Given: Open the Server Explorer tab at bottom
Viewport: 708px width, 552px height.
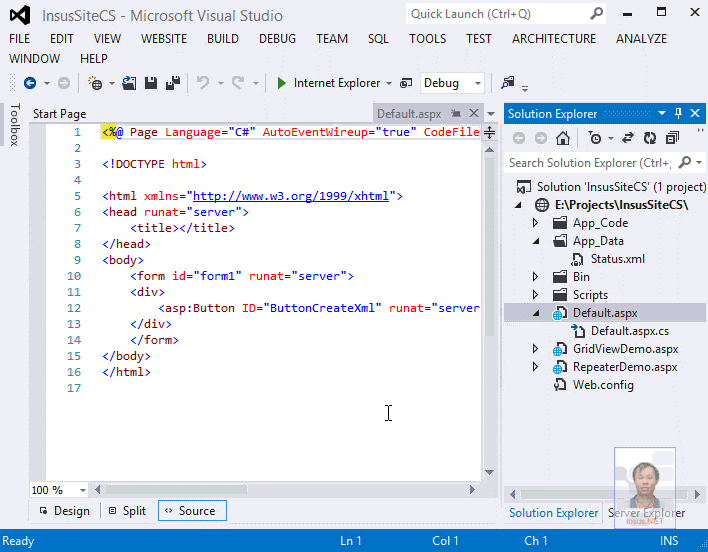Looking at the screenshot, I should pyautogui.click(x=647, y=513).
